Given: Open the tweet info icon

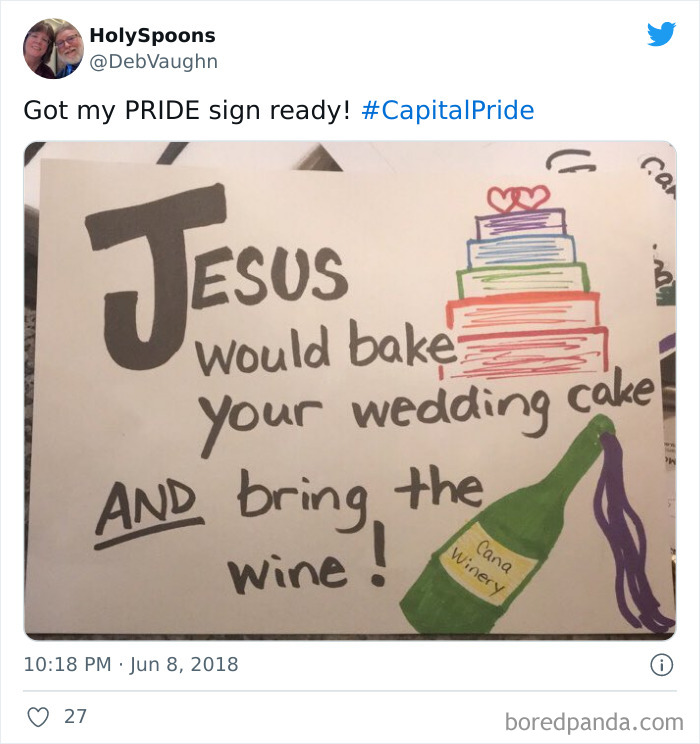Looking at the screenshot, I should tap(661, 664).
